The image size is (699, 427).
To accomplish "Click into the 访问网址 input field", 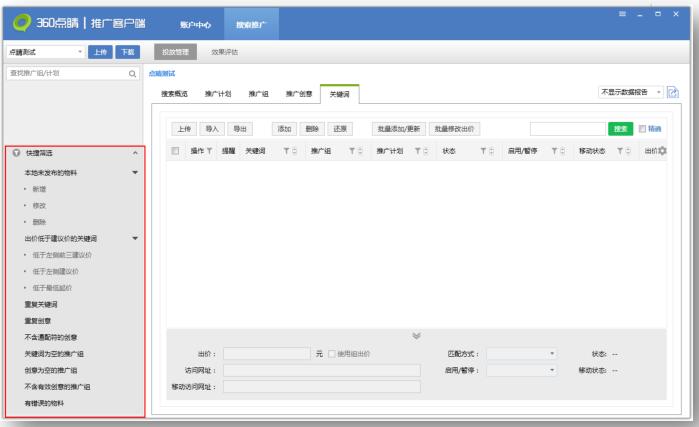I will coord(321,370).
